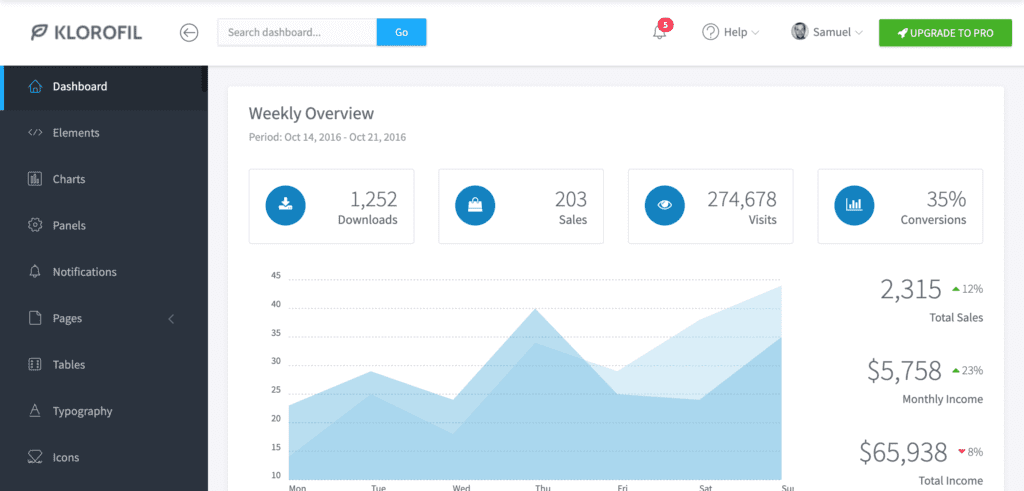Select Panels in the sidebar
The width and height of the screenshot is (1024, 491).
click(104, 225)
